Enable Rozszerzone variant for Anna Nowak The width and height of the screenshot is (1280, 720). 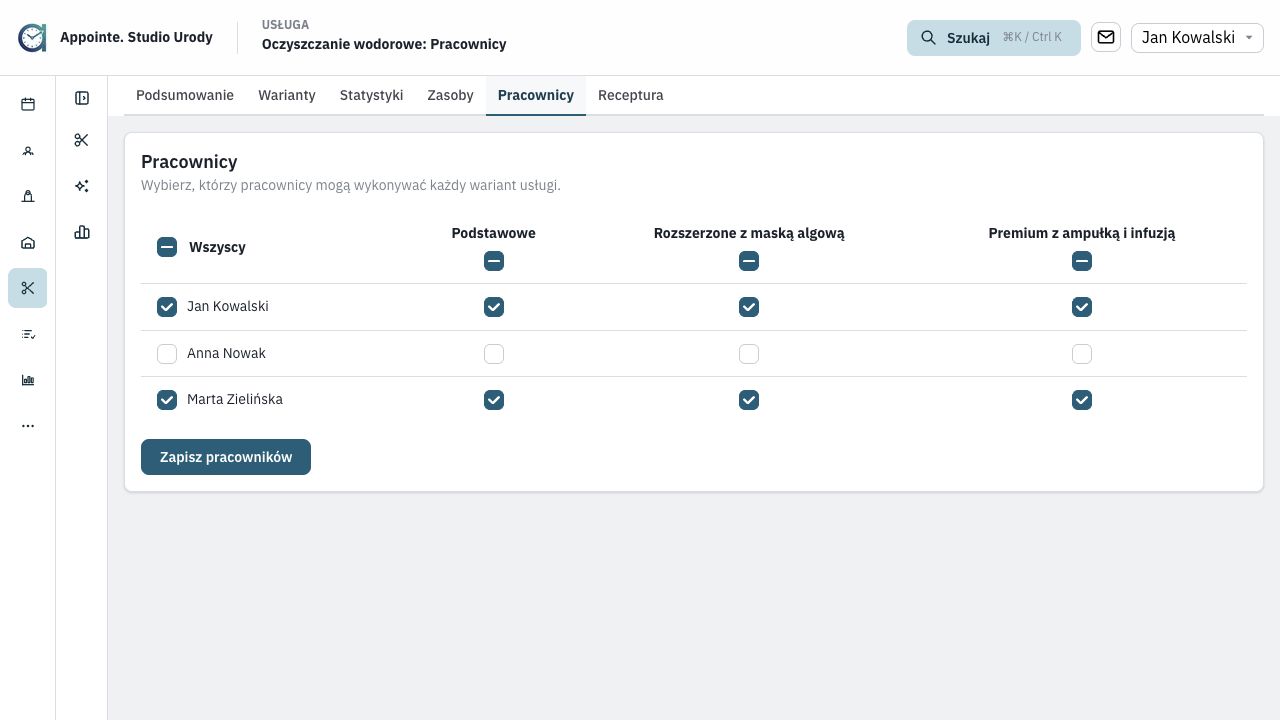click(x=749, y=354)
